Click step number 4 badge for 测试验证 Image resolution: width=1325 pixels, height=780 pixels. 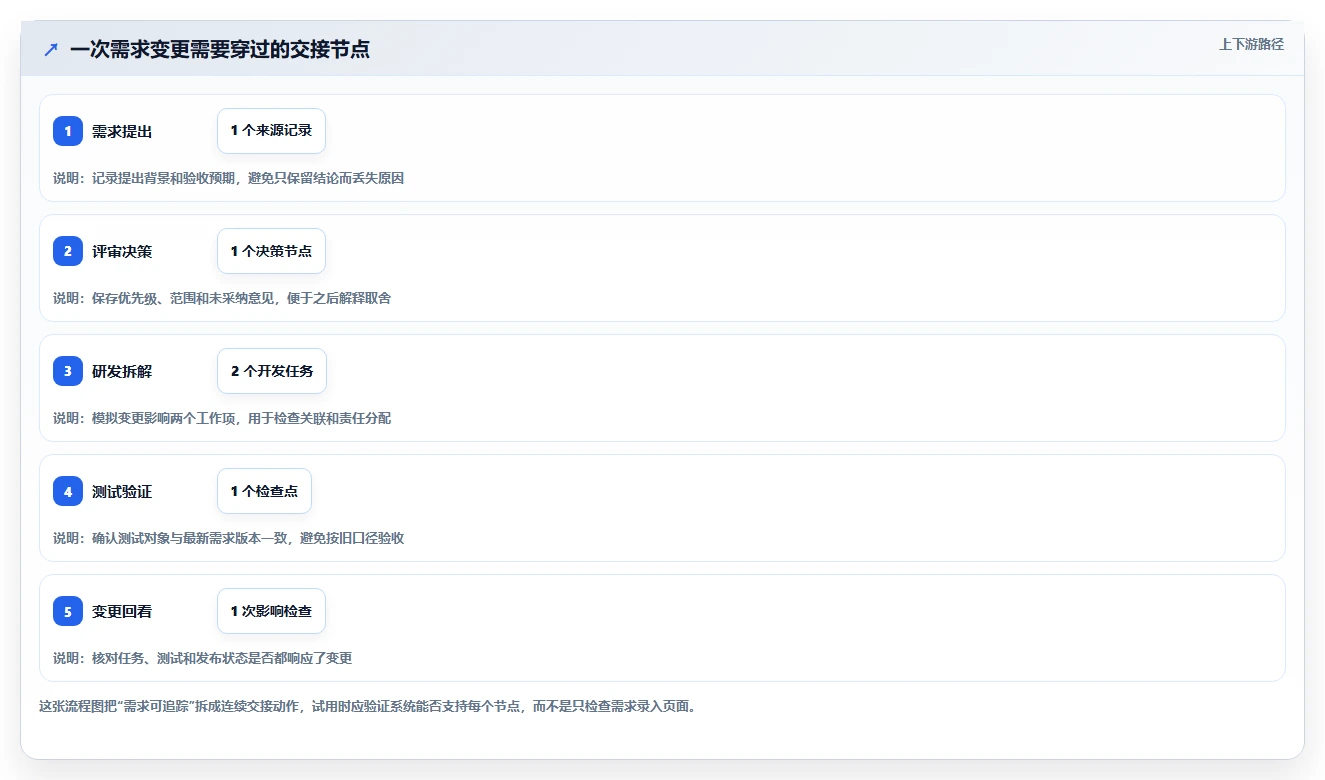[x=68, y=491]
